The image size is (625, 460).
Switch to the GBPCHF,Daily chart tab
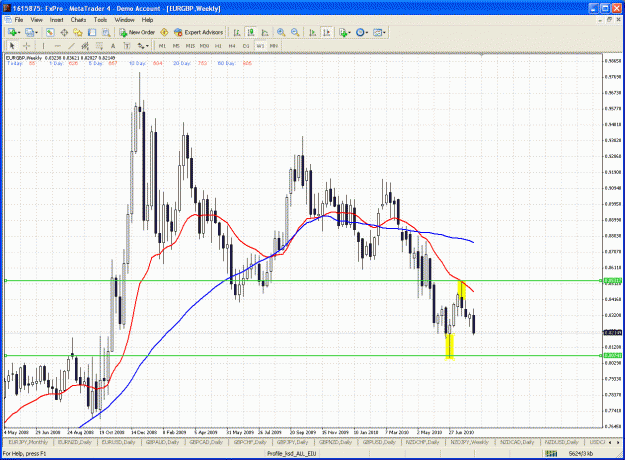tap(250, 442)
